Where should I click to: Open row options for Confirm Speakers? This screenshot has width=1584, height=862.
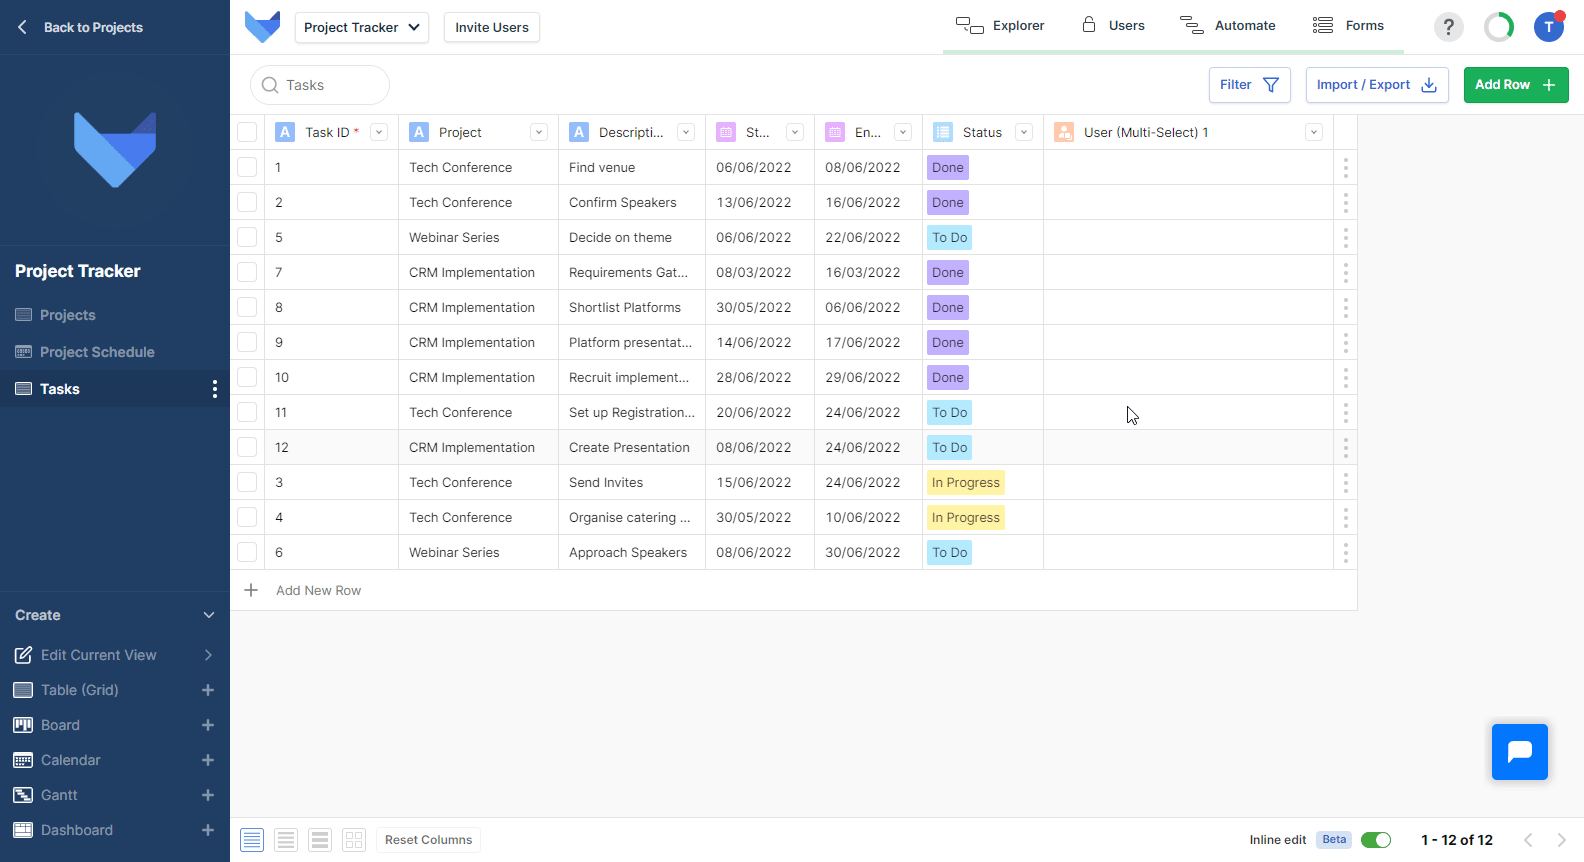(x=1346, y=202)
